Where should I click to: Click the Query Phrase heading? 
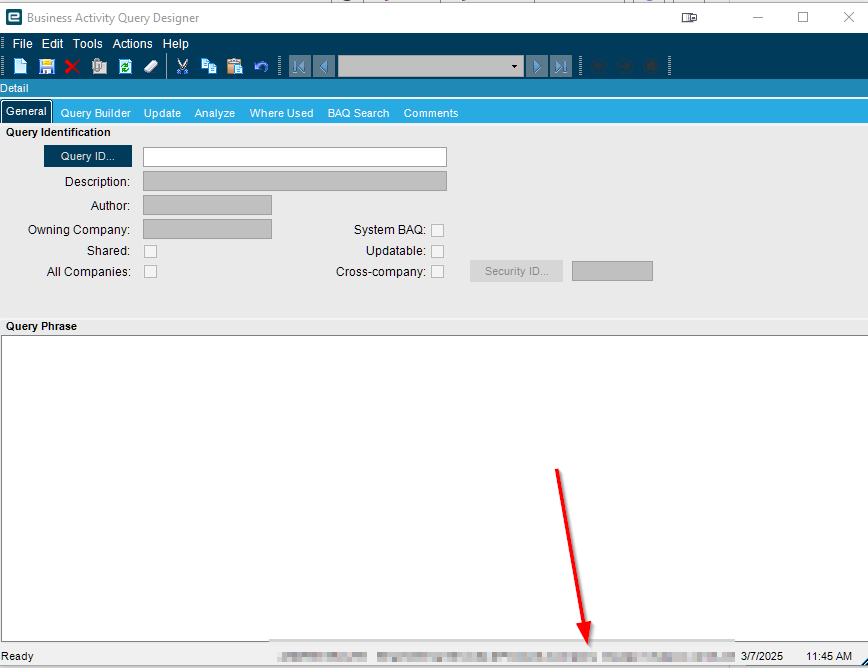42,327
